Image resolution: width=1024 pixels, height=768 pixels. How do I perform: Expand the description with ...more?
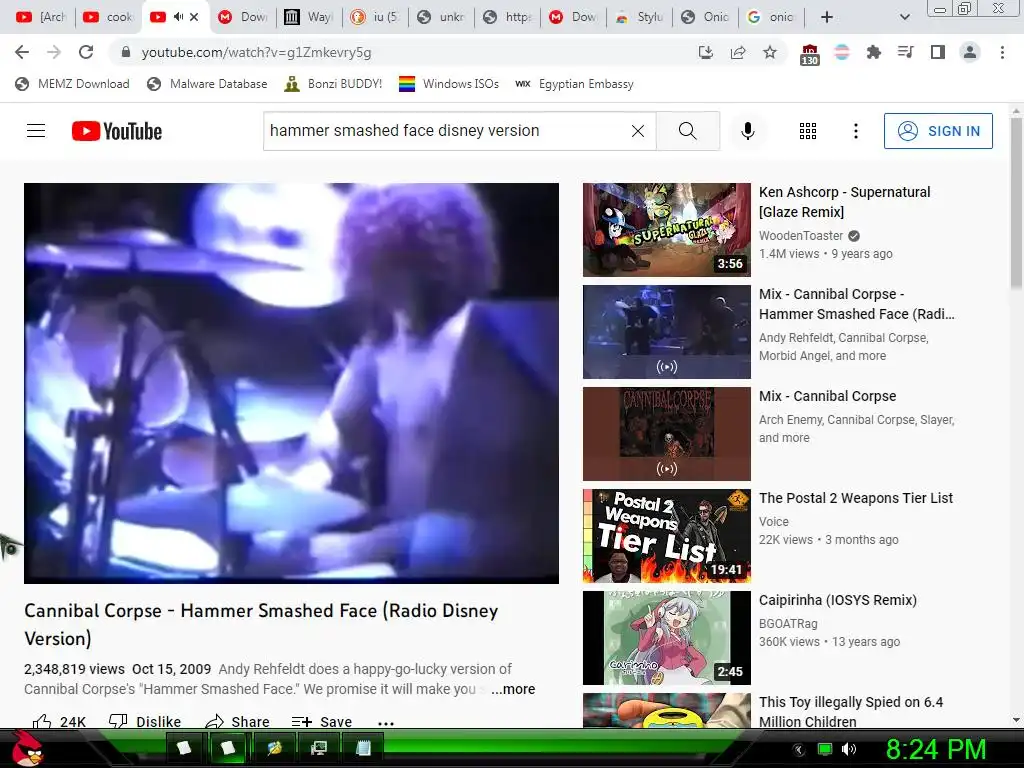(x=513, y=689)
